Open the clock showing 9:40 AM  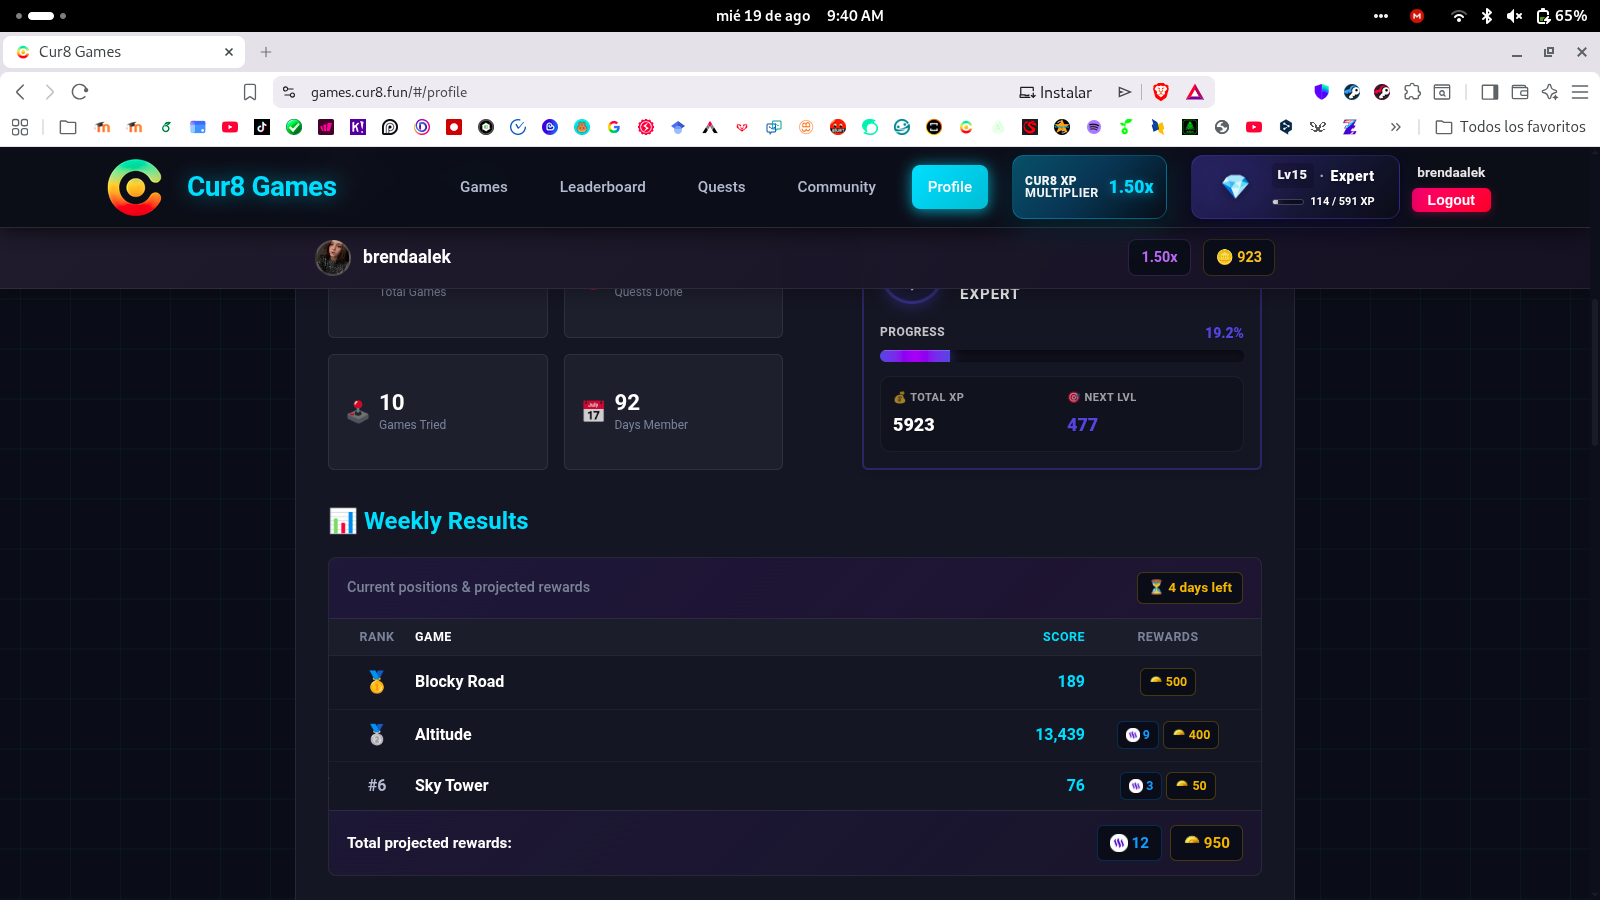coord(855,16)
